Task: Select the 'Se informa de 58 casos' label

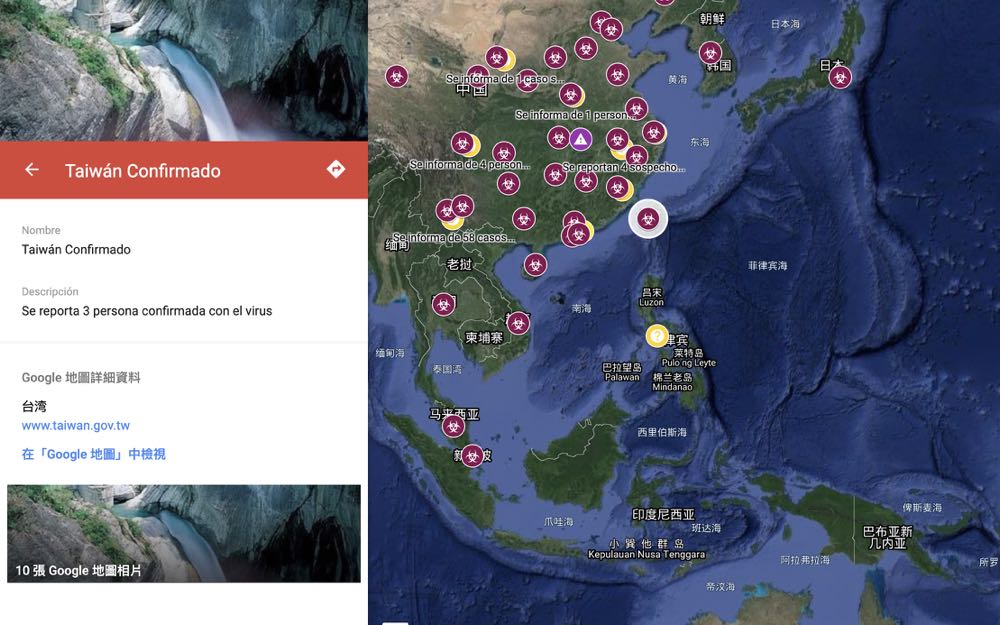Action: pos(453,237)
